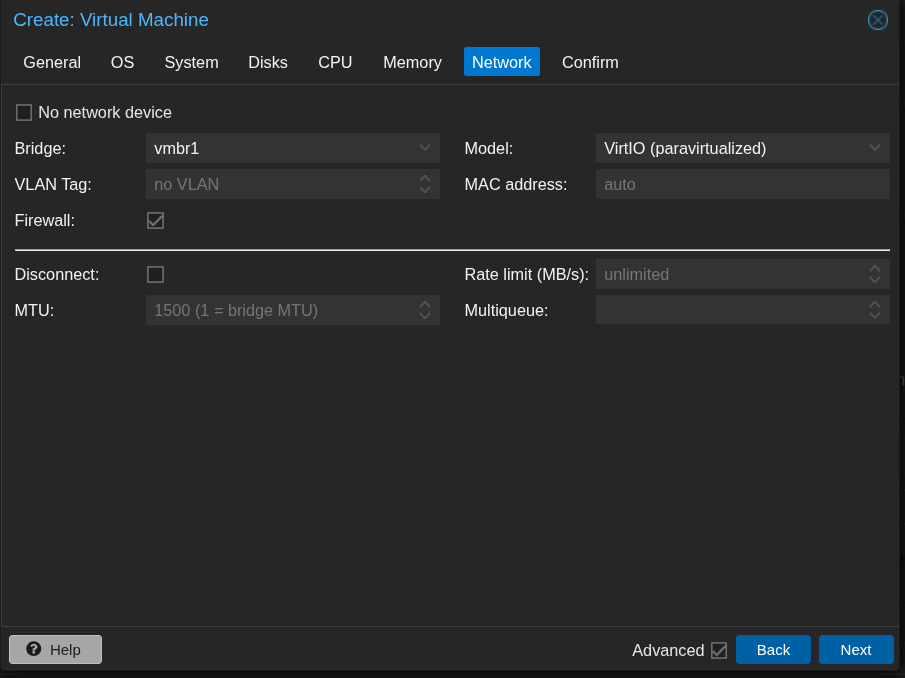The image size is (905, 678).
Task: Click the MTU field spinner arrows
Action: [424, 310]
